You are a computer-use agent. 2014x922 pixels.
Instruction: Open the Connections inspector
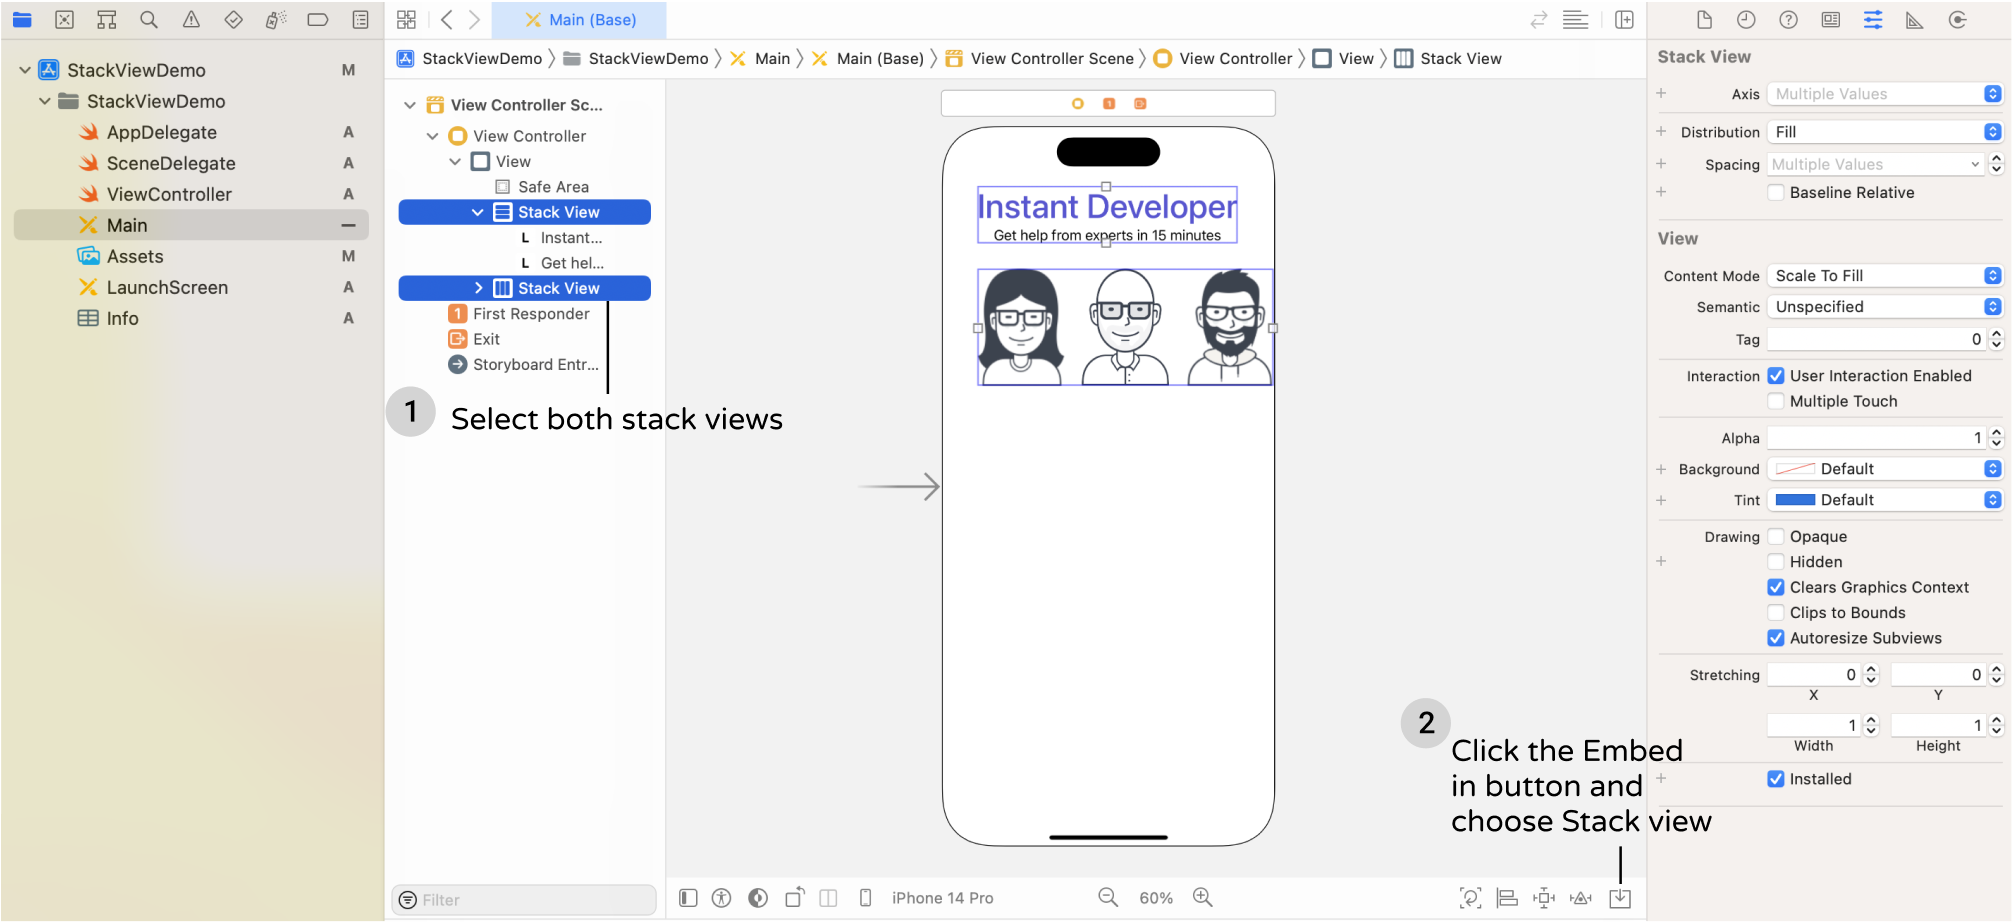pyautogui.click(x=1957, y=19)
